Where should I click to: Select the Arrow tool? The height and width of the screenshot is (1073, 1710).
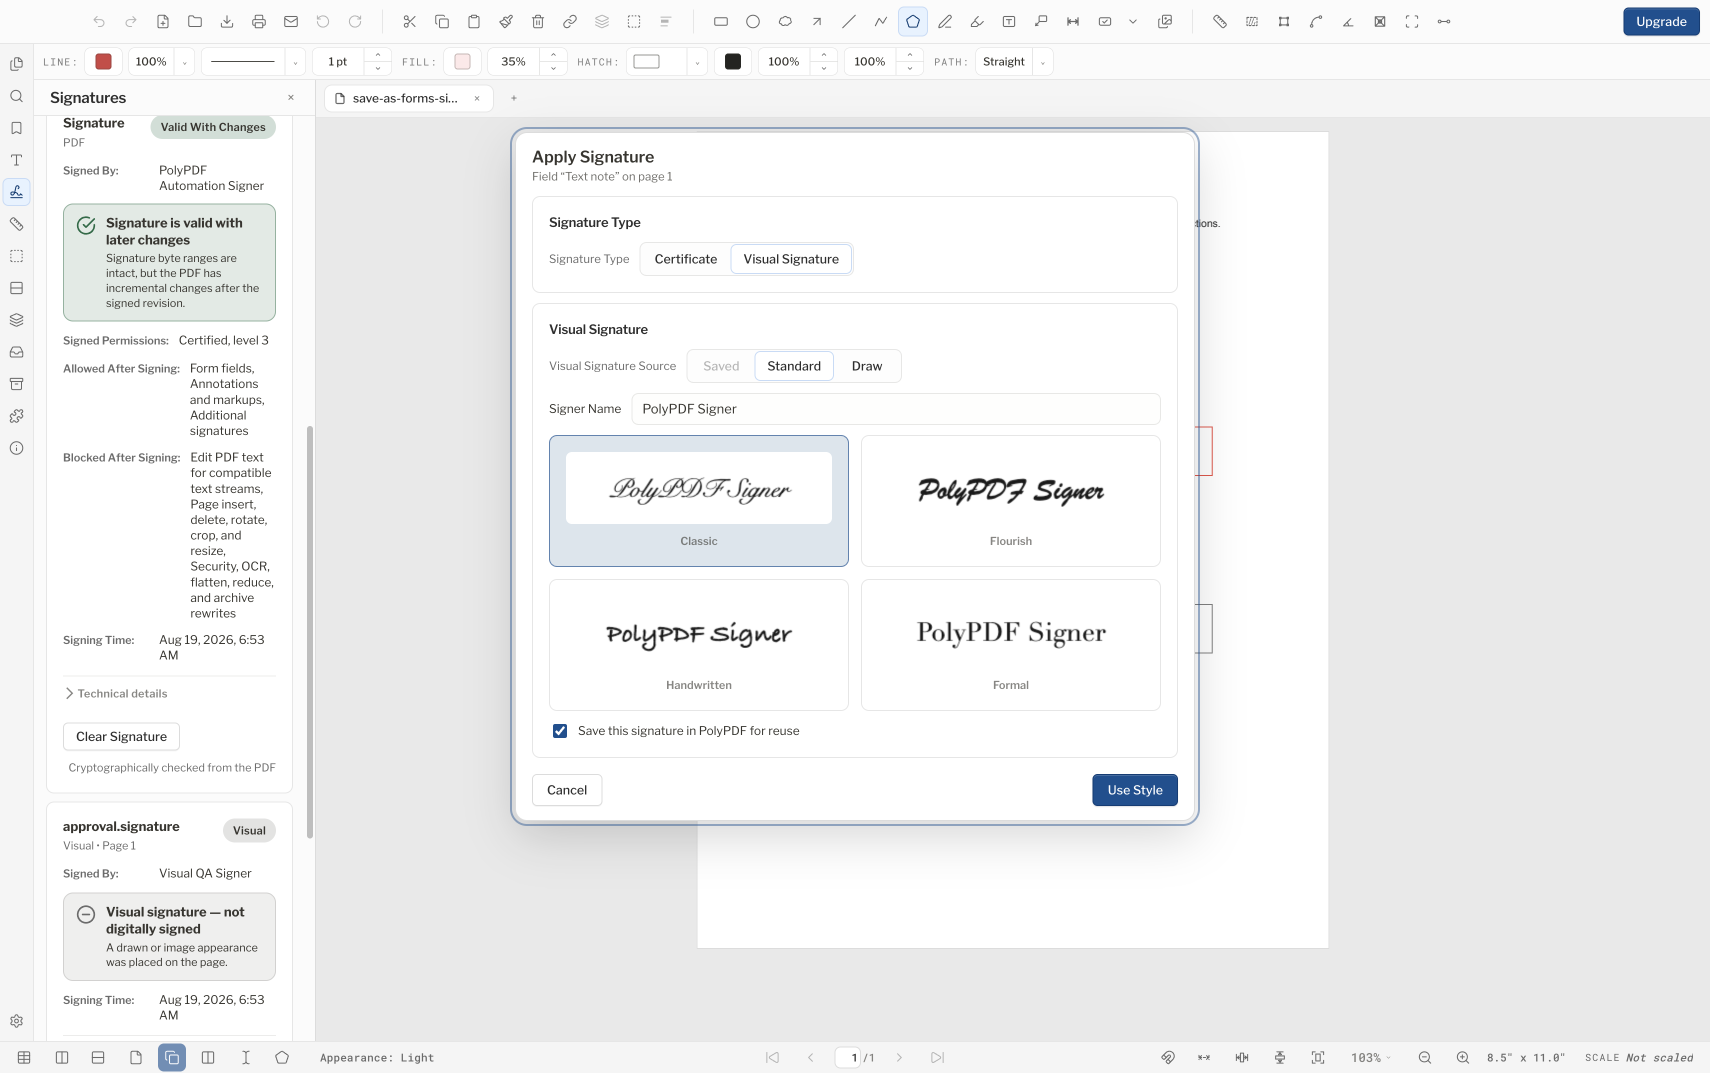(x=817, y=21)
